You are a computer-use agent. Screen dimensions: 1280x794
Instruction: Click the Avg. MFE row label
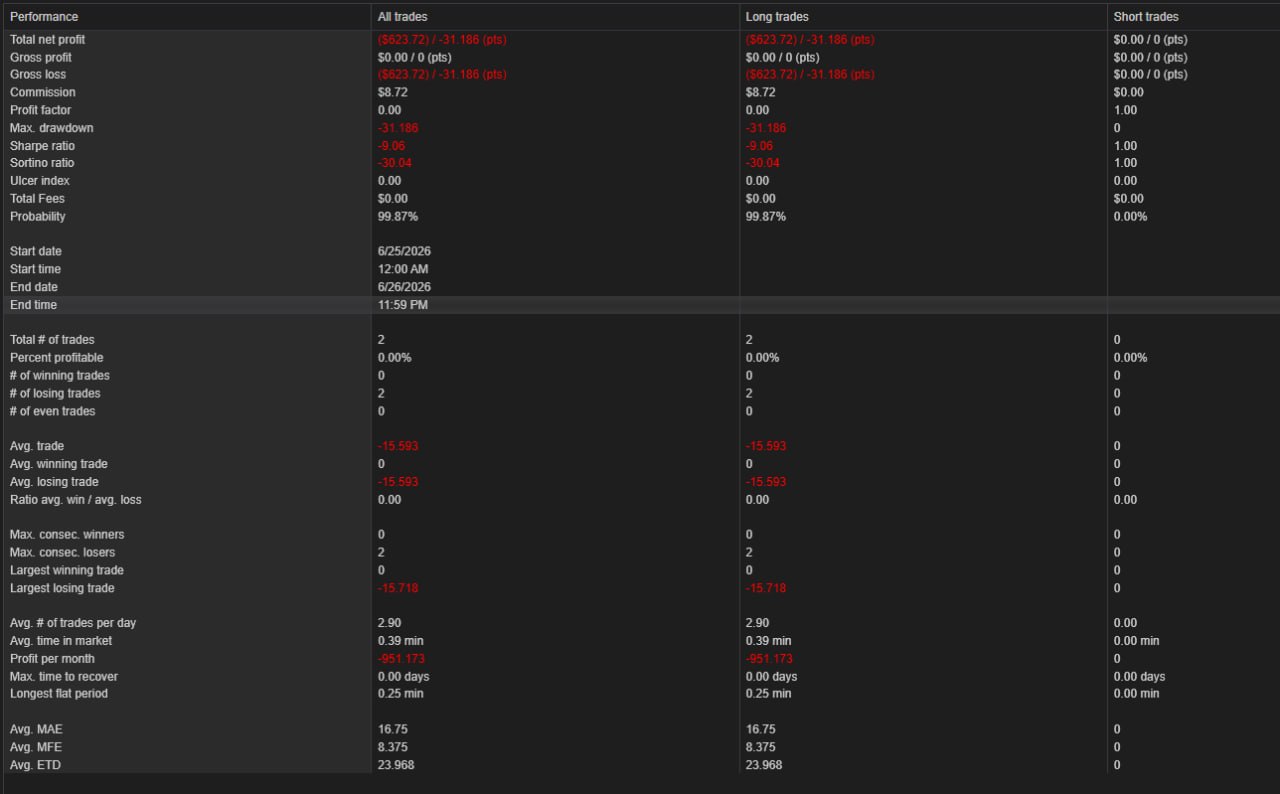coord(35,748)
